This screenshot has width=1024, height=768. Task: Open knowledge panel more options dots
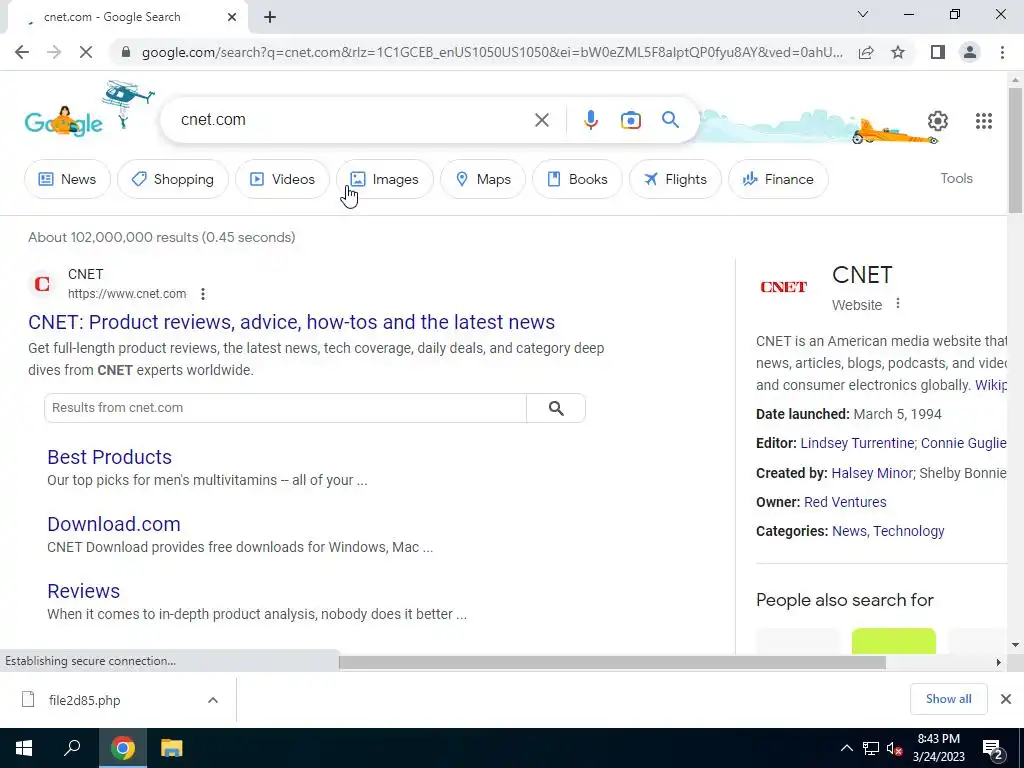(x=898, y=304)
